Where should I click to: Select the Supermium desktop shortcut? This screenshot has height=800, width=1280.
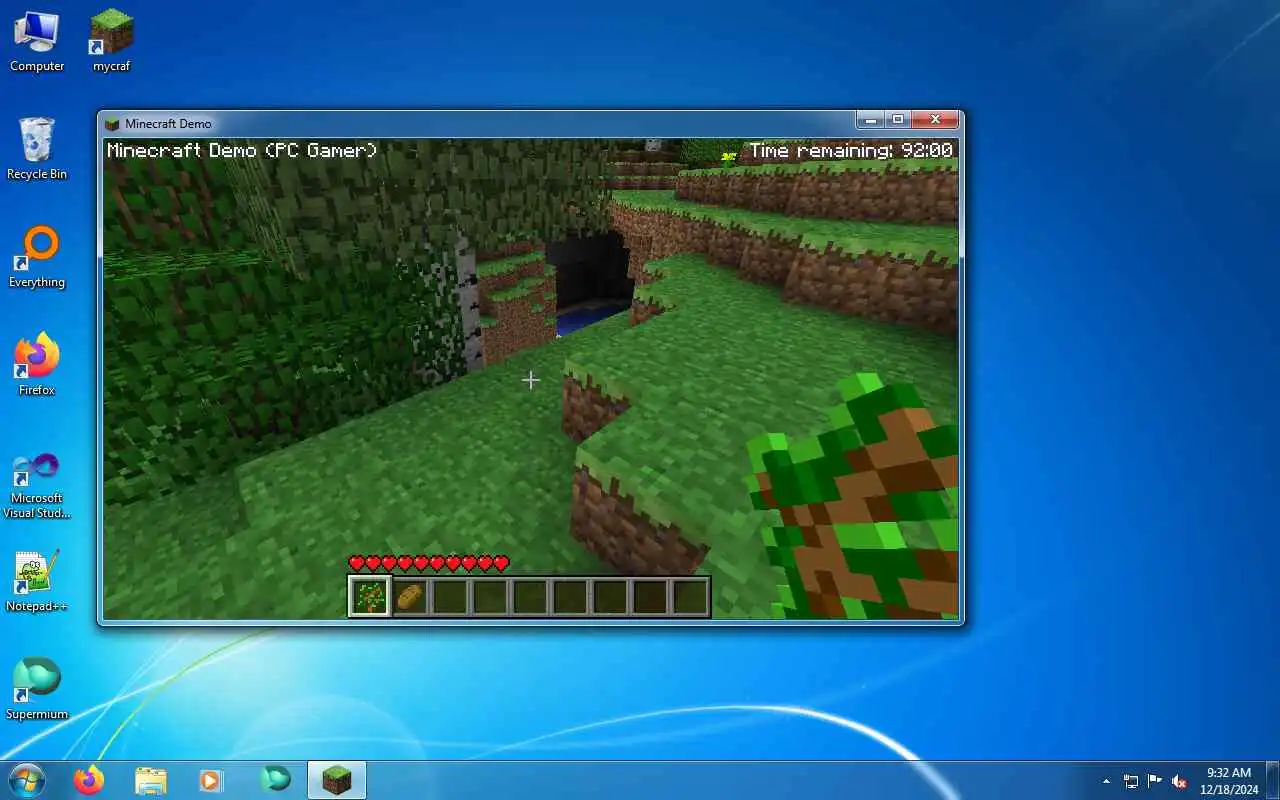pos(37,689)
